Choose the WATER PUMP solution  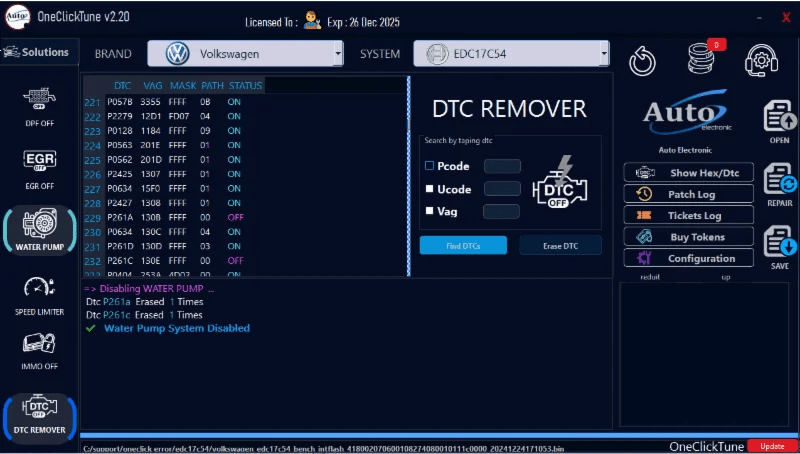[x=40, y=230]
